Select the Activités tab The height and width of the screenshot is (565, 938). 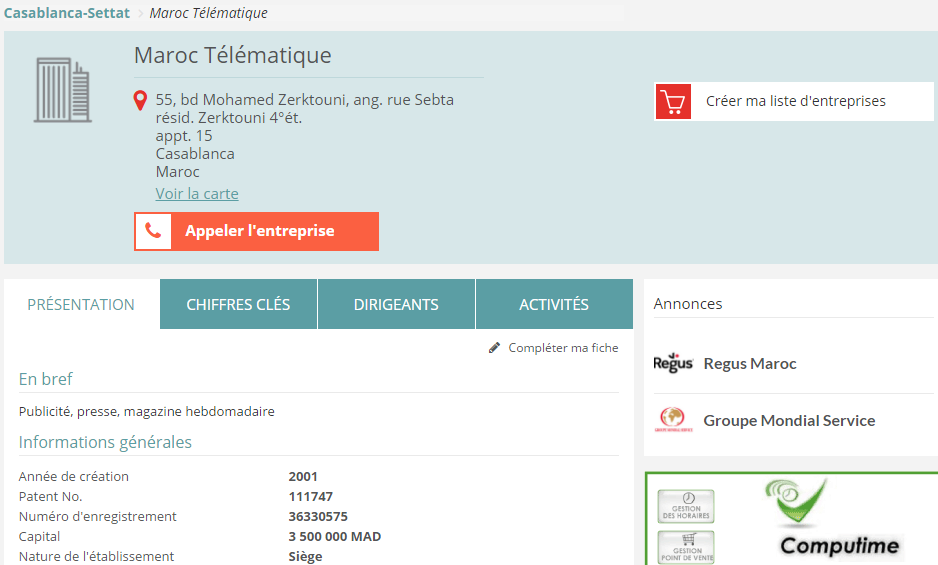[554, 304]
